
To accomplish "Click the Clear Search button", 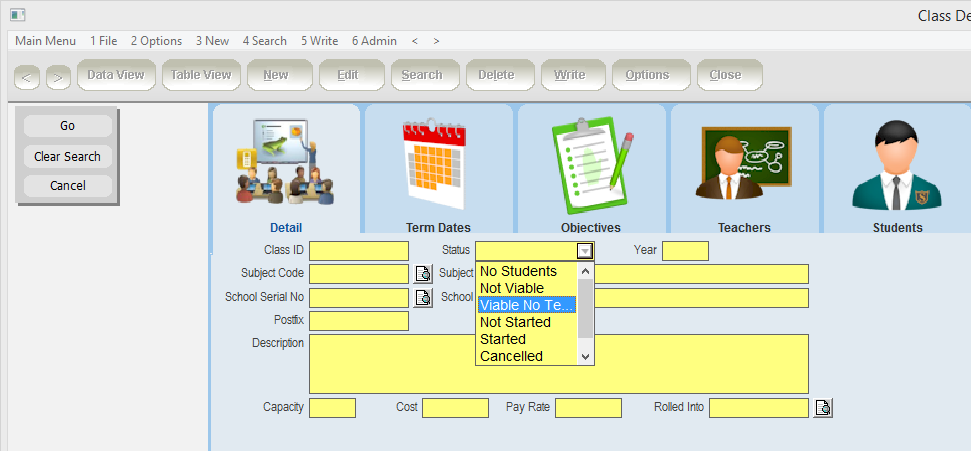I will pyautogui.click(x=67, y=157).
